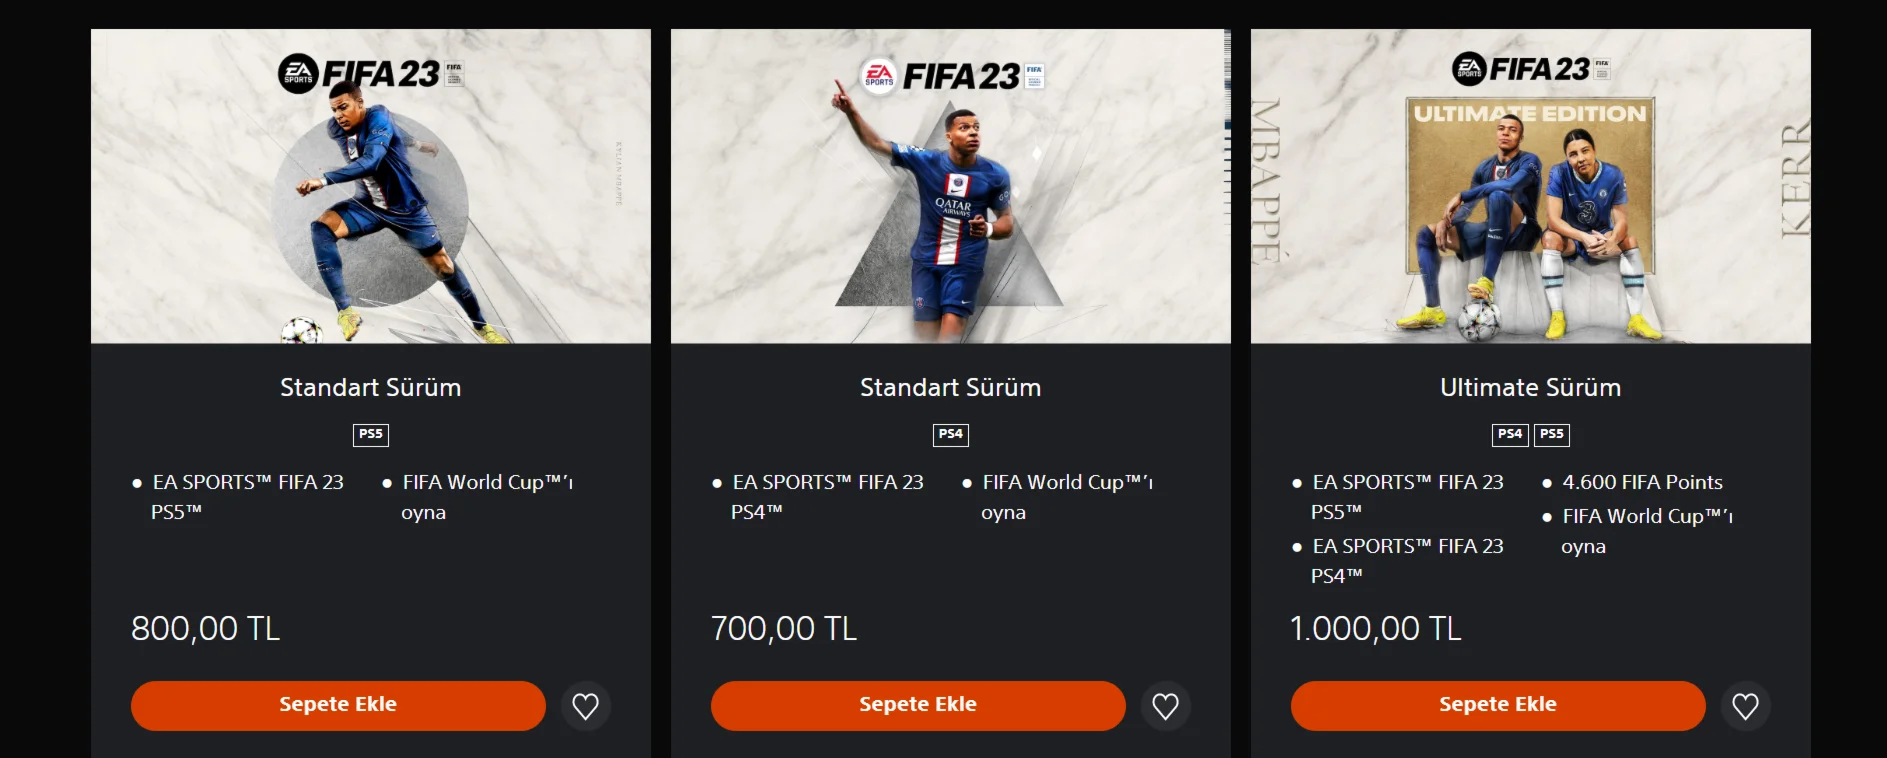Click the red EA Sports logo on PS4 cover

tap(879, 76)
